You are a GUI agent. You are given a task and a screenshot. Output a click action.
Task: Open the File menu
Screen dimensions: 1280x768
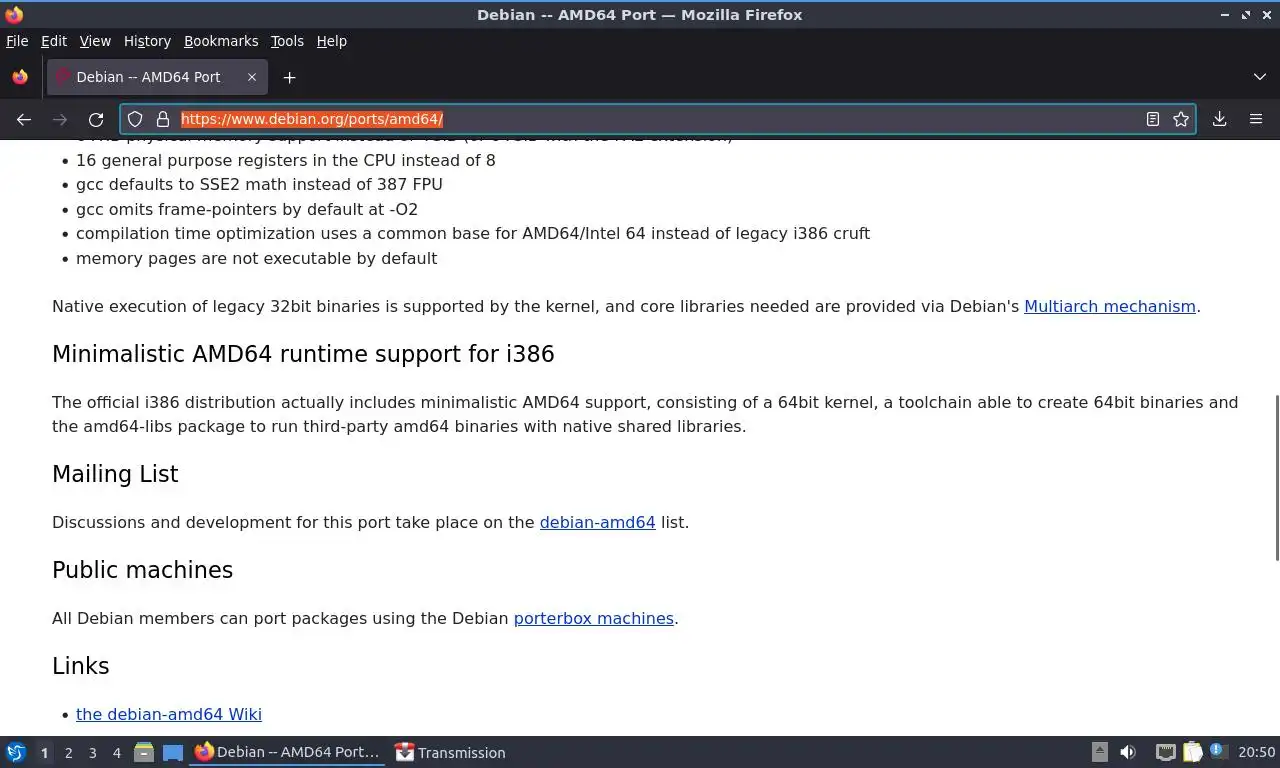point(17,41)
